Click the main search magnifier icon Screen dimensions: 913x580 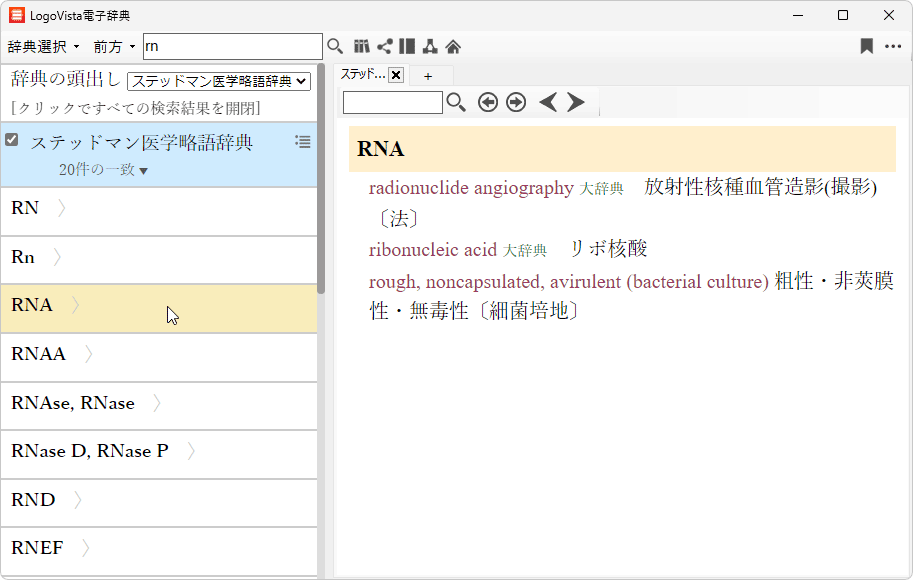[x=335, y=46]
